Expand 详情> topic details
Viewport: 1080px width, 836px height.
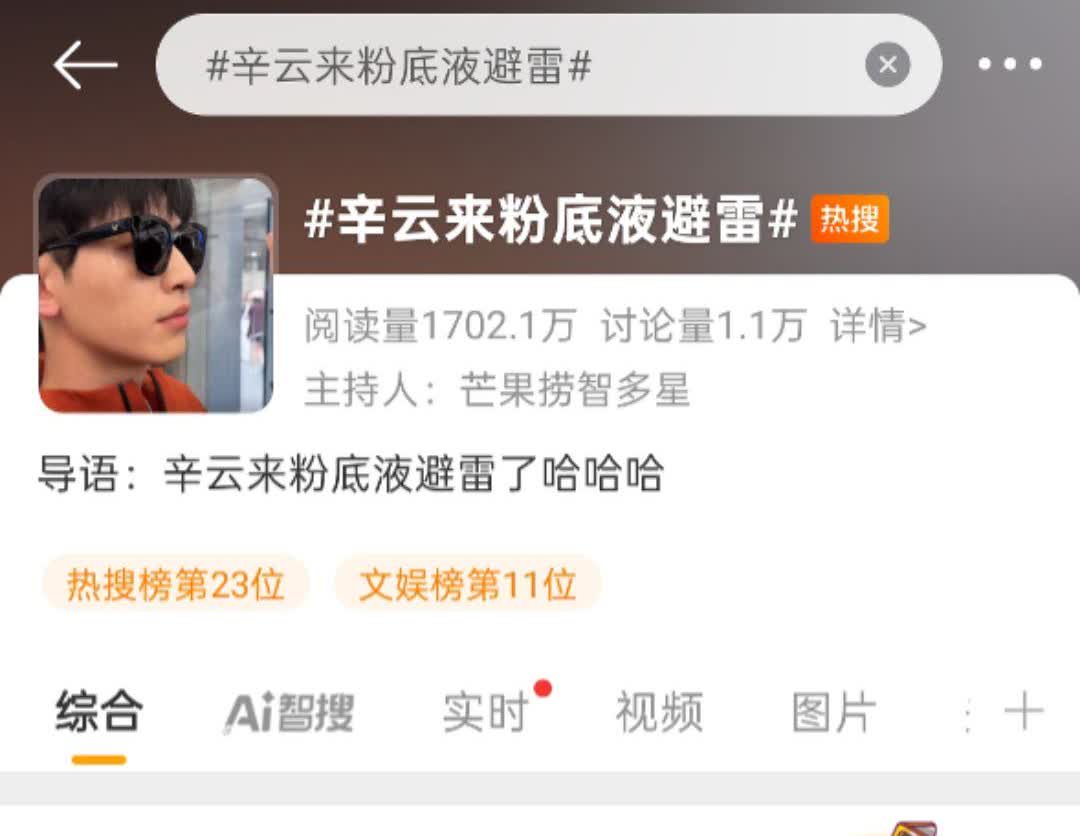click(x=878, y=326)
